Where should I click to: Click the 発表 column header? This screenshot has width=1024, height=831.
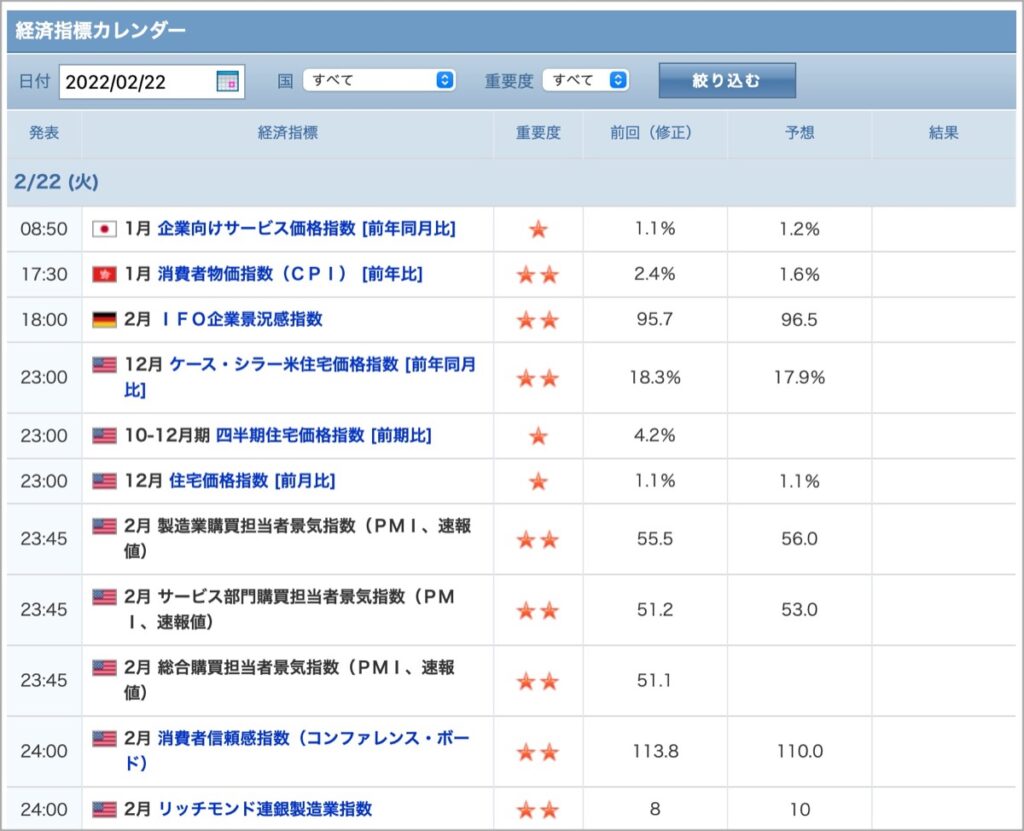click(44, 133)
